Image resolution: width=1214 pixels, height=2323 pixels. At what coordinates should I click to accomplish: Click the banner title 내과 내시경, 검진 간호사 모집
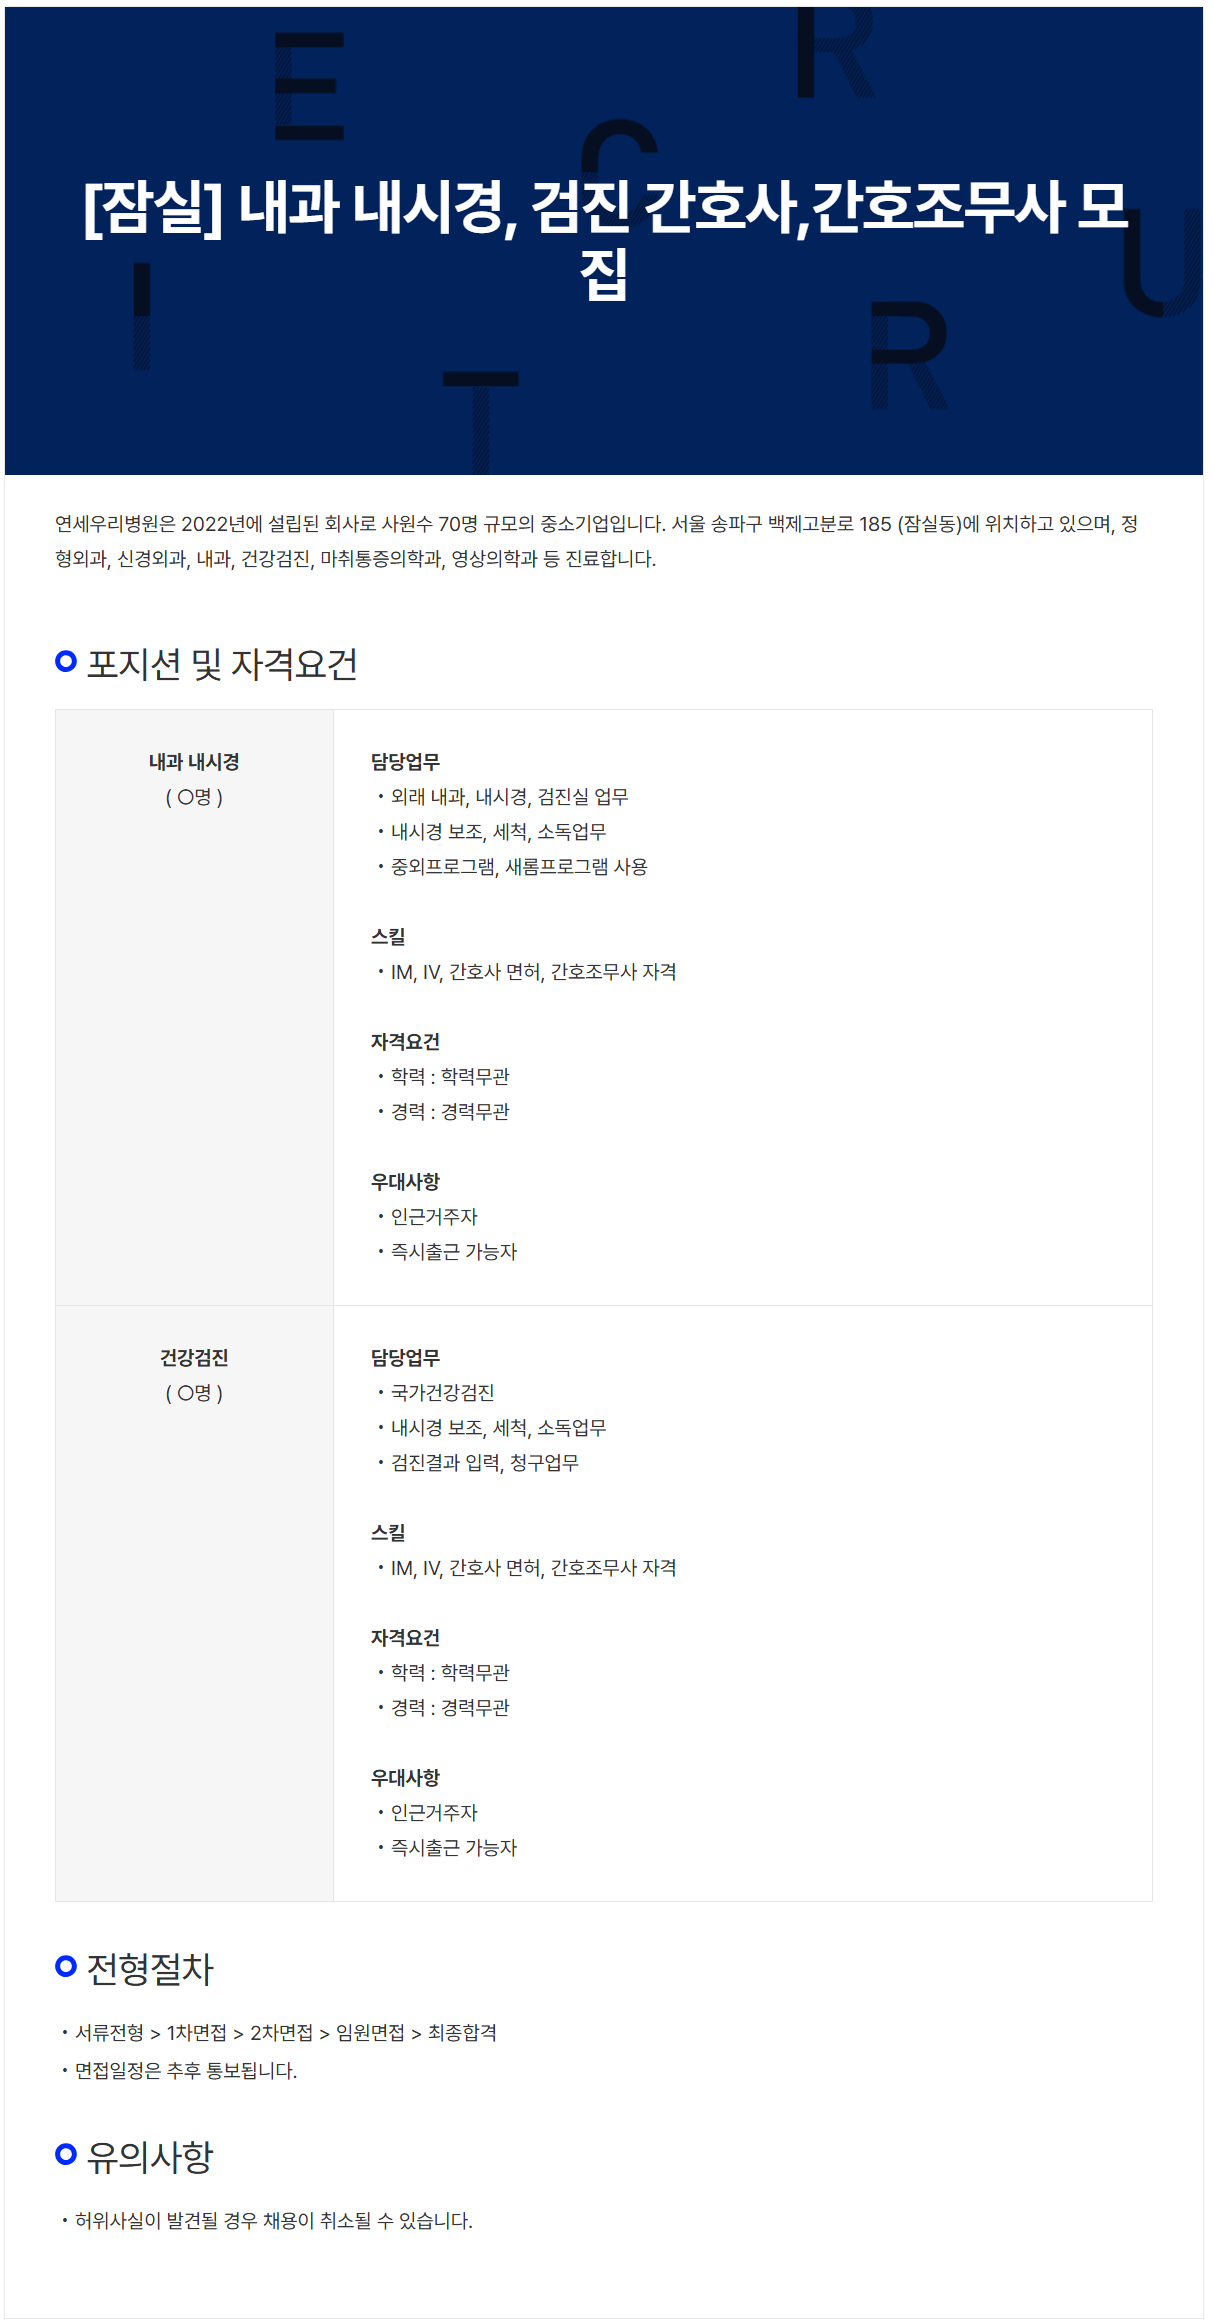click(x=605, y=240)
